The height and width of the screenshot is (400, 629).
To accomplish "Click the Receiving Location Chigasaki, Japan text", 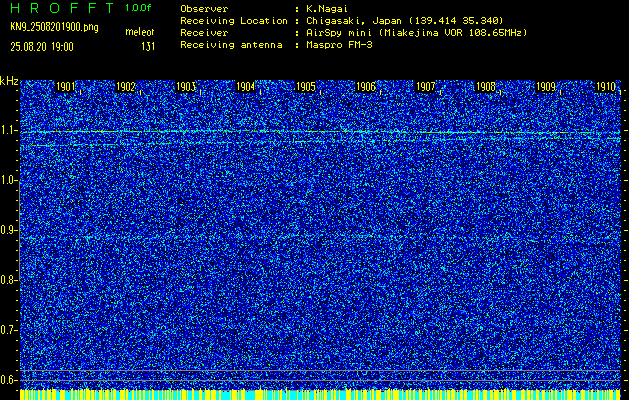I will (x=405, y=21).
